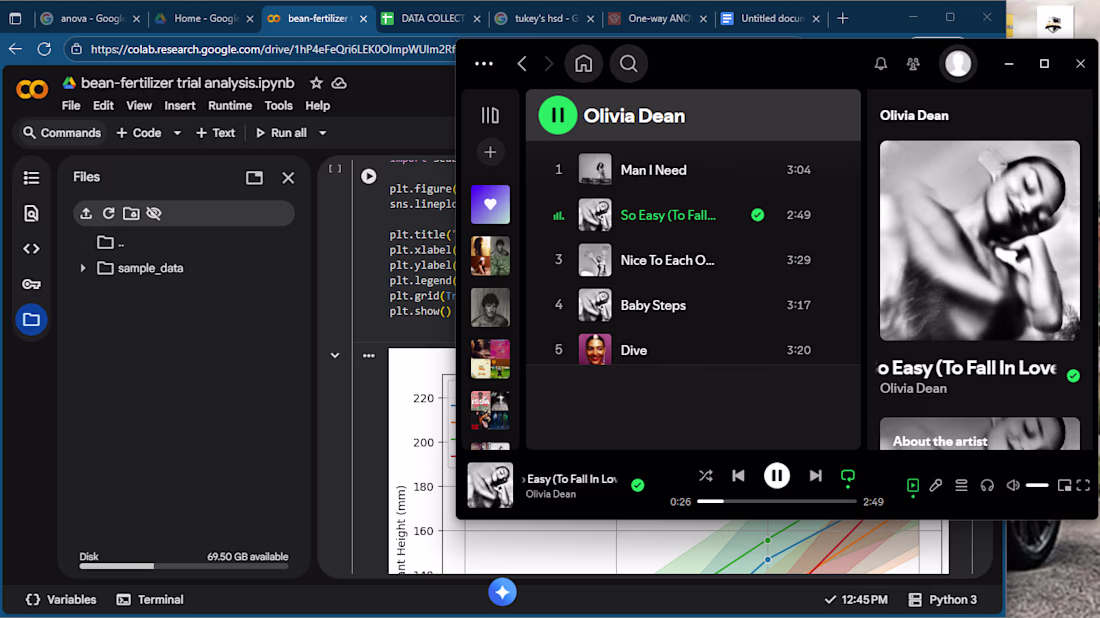This screenshot has height=618, width=1100.
Task: Open Spotify miniplayer icon
Action: tap(1064, 485)
